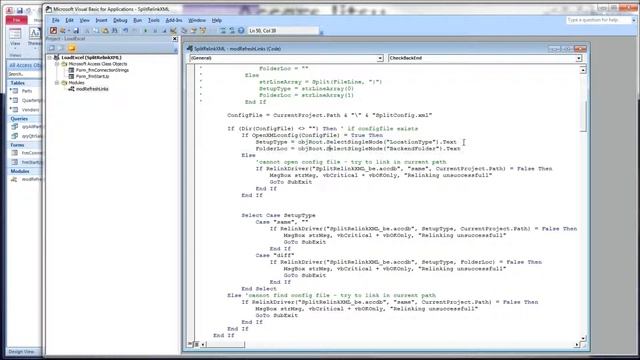Click the code window vertical scrollbar up arrow
640x360 pixels.
pos(583,70)
